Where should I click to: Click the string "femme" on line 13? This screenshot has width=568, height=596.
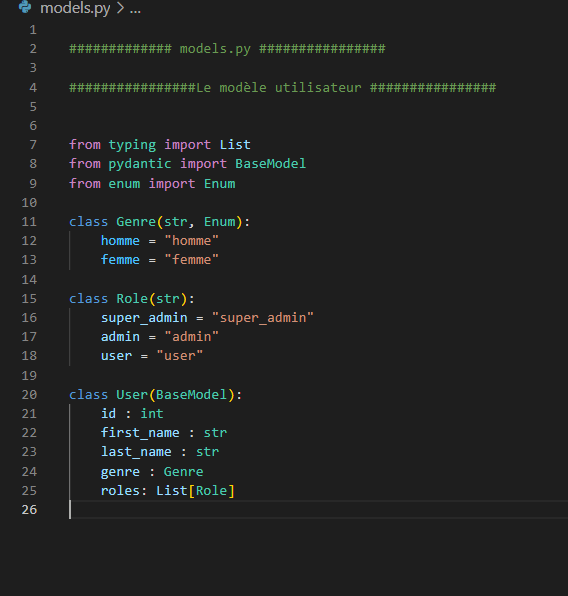pyautogui.click(x=192, y=260)
